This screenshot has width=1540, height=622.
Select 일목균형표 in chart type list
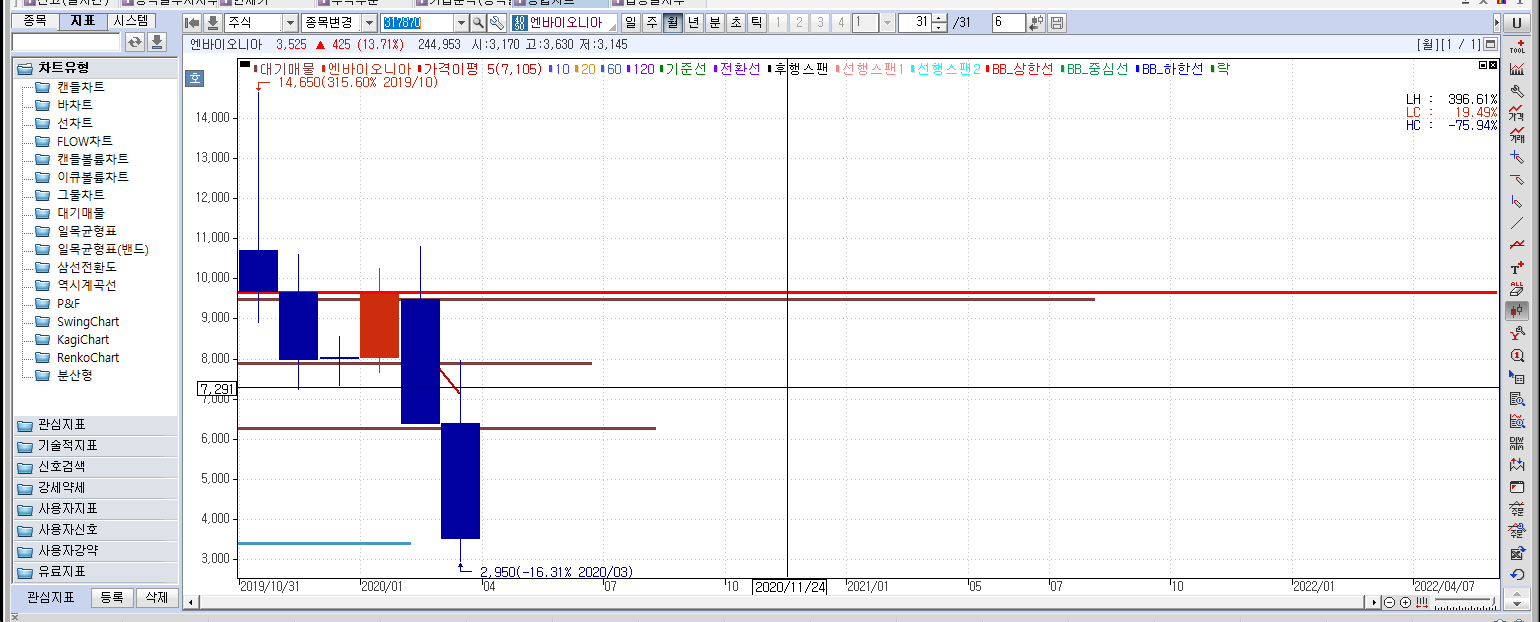[x=86, y=231]
